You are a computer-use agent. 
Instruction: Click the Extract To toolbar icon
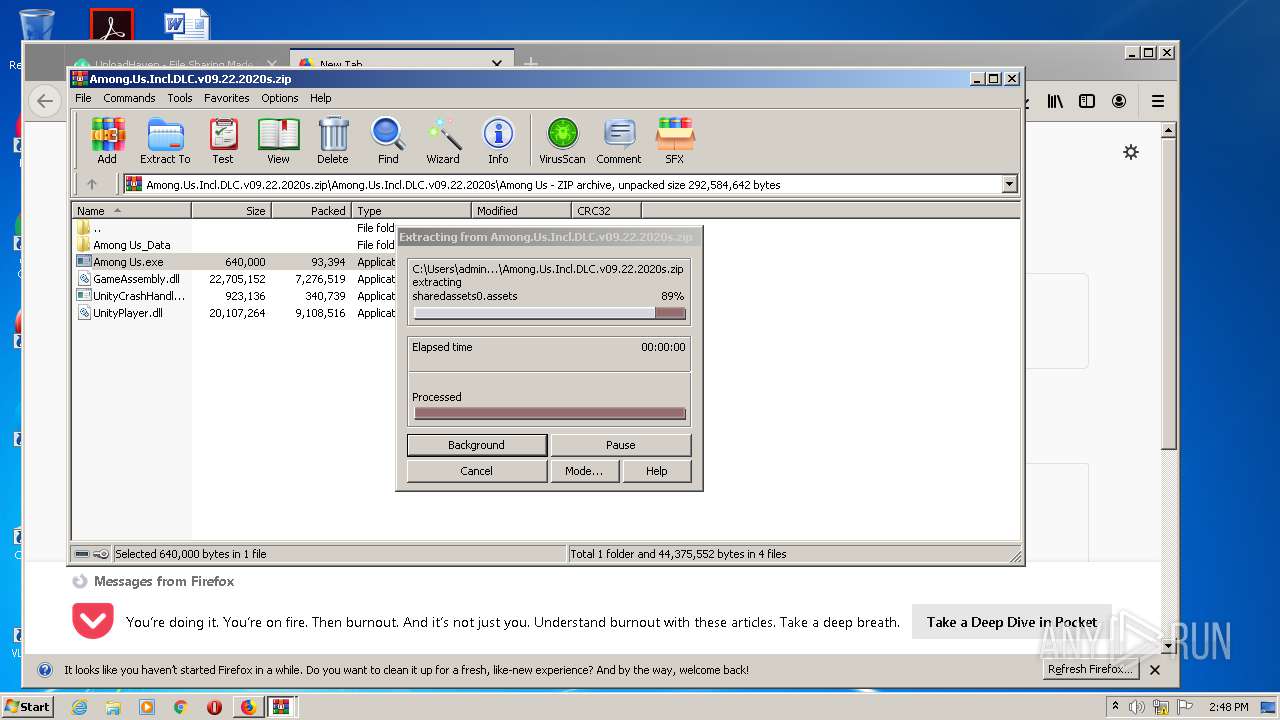[165, 140]
